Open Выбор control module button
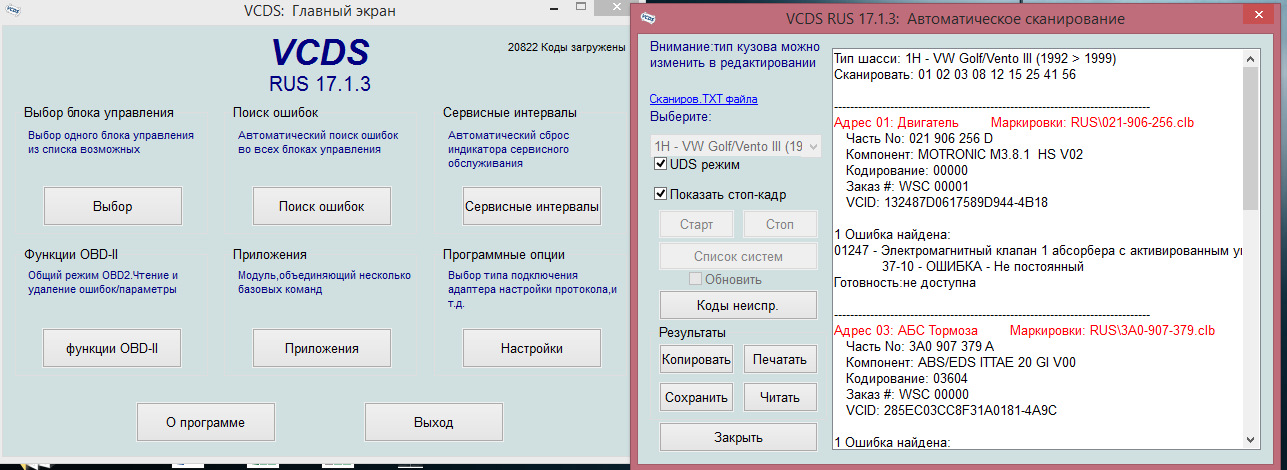Screen dimensions: 1287x470 113,206
